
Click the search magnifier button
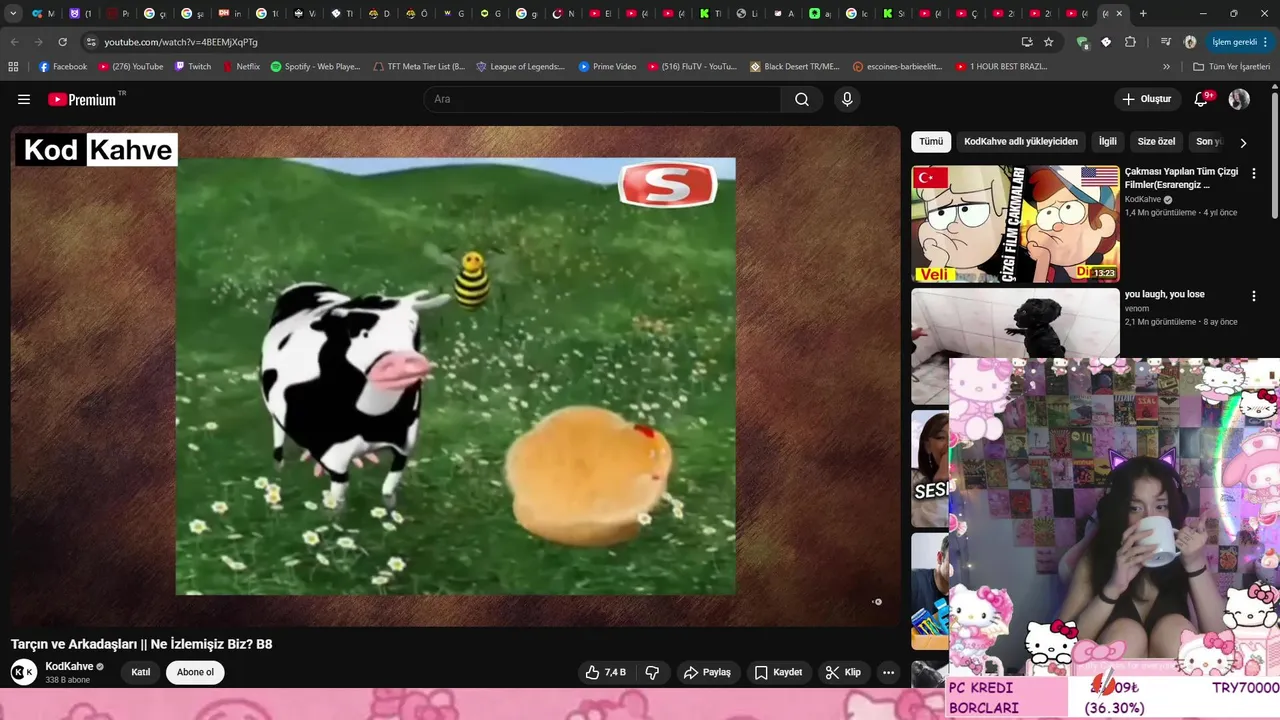click(802, 99)
